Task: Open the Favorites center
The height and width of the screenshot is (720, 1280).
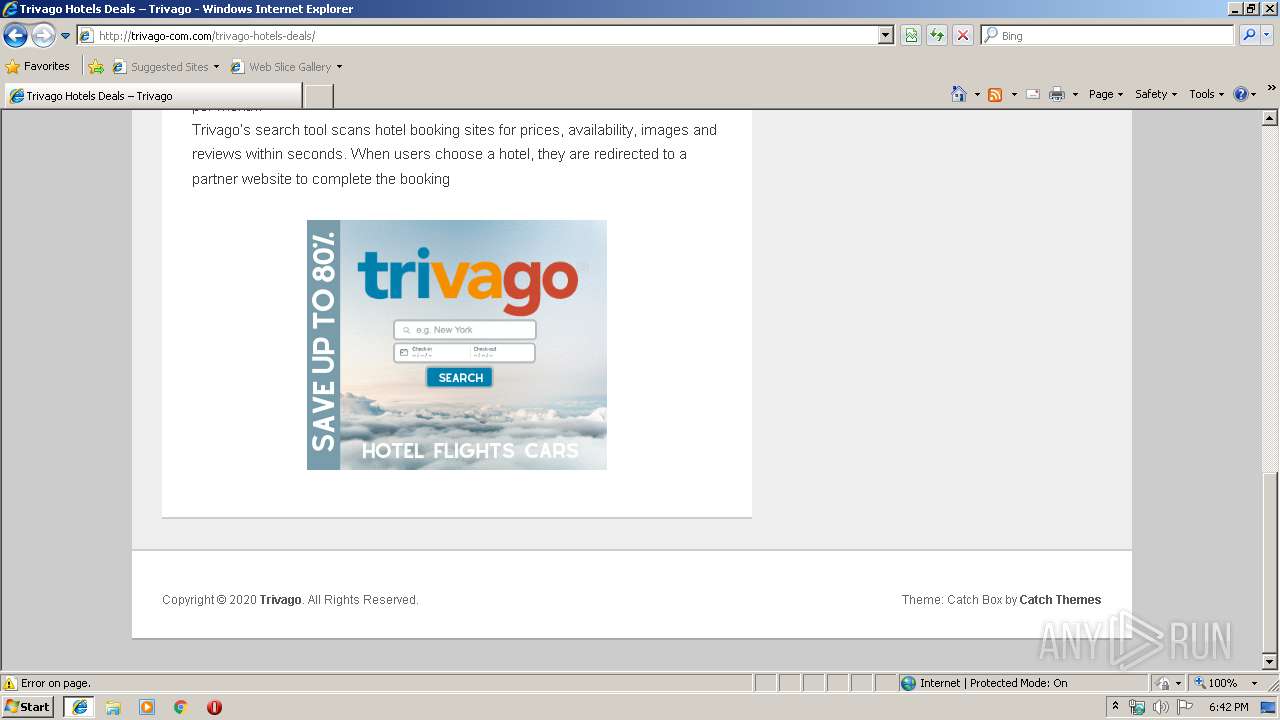Action: pos(38,67)
